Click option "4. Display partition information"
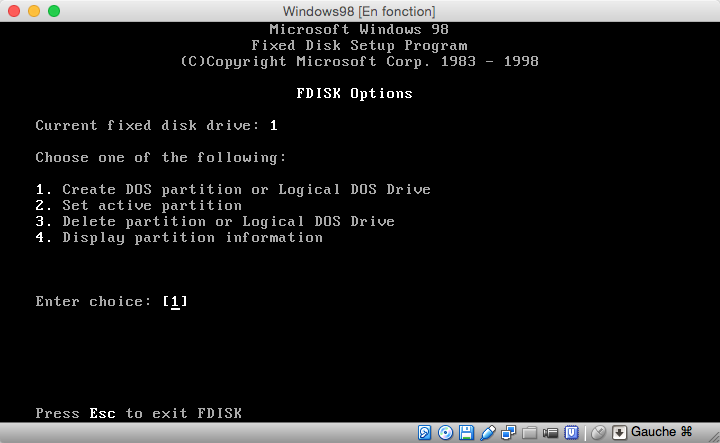Image resolution: width=720 pixels, height=443 pixels. coord(179,238)
